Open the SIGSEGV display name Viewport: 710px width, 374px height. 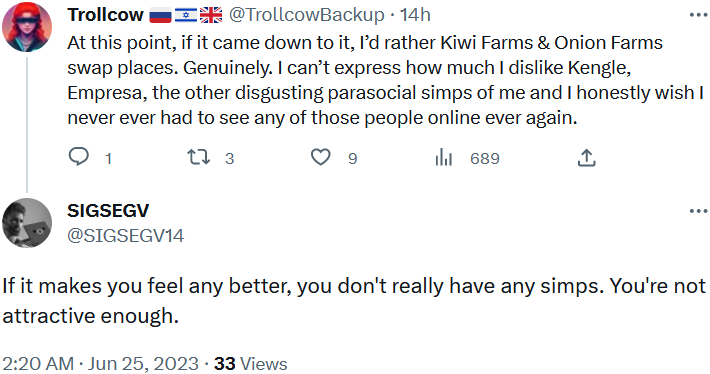108,211
